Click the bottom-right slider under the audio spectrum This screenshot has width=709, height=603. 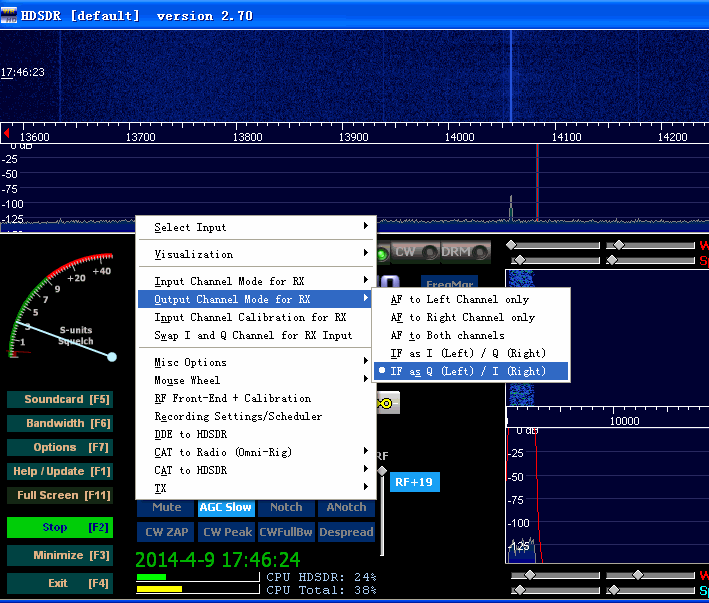651,590
